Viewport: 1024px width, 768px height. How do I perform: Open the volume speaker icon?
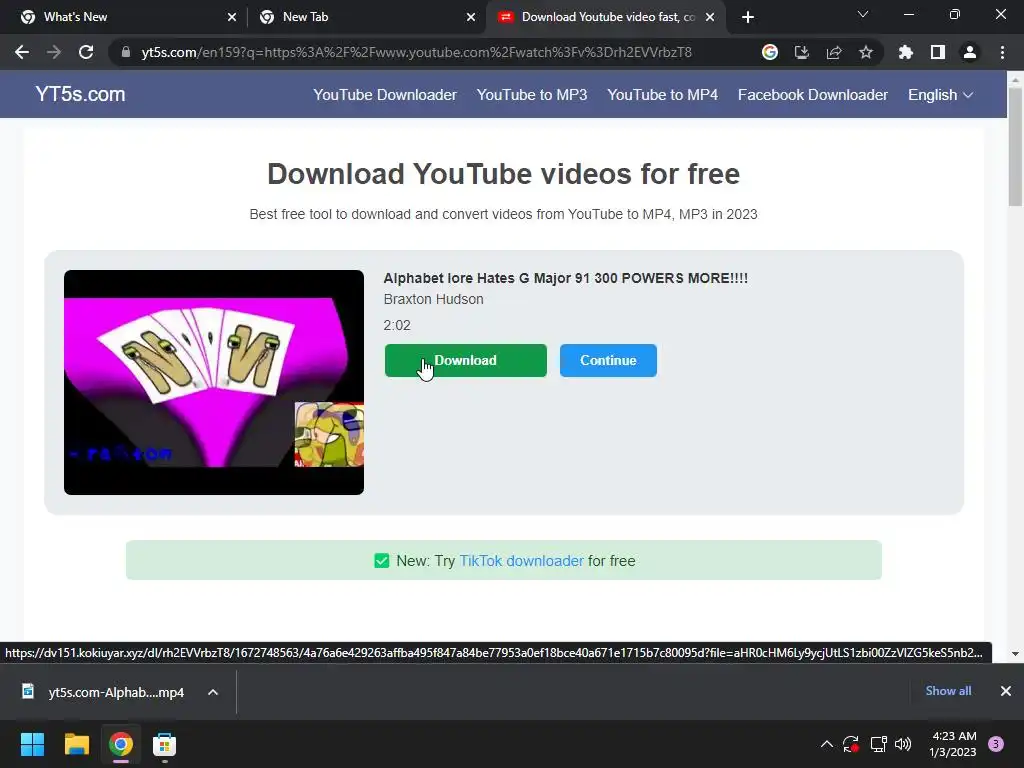click(x=903, y=744)
